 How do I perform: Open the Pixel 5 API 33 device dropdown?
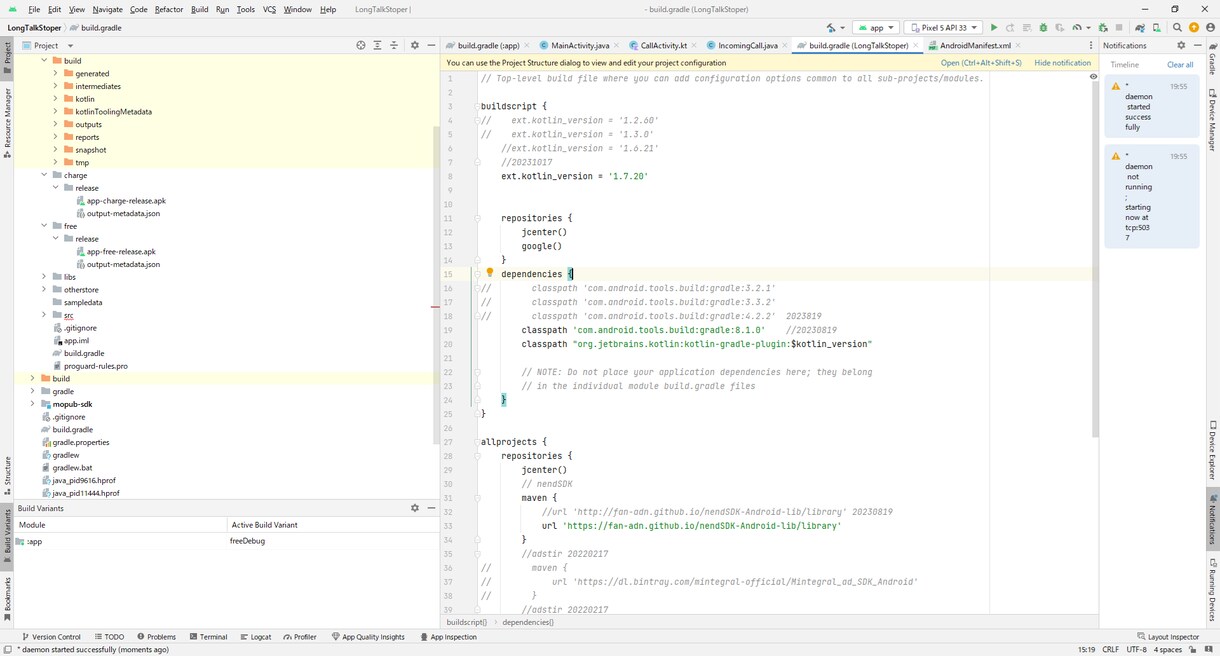(x=942, y=28)
